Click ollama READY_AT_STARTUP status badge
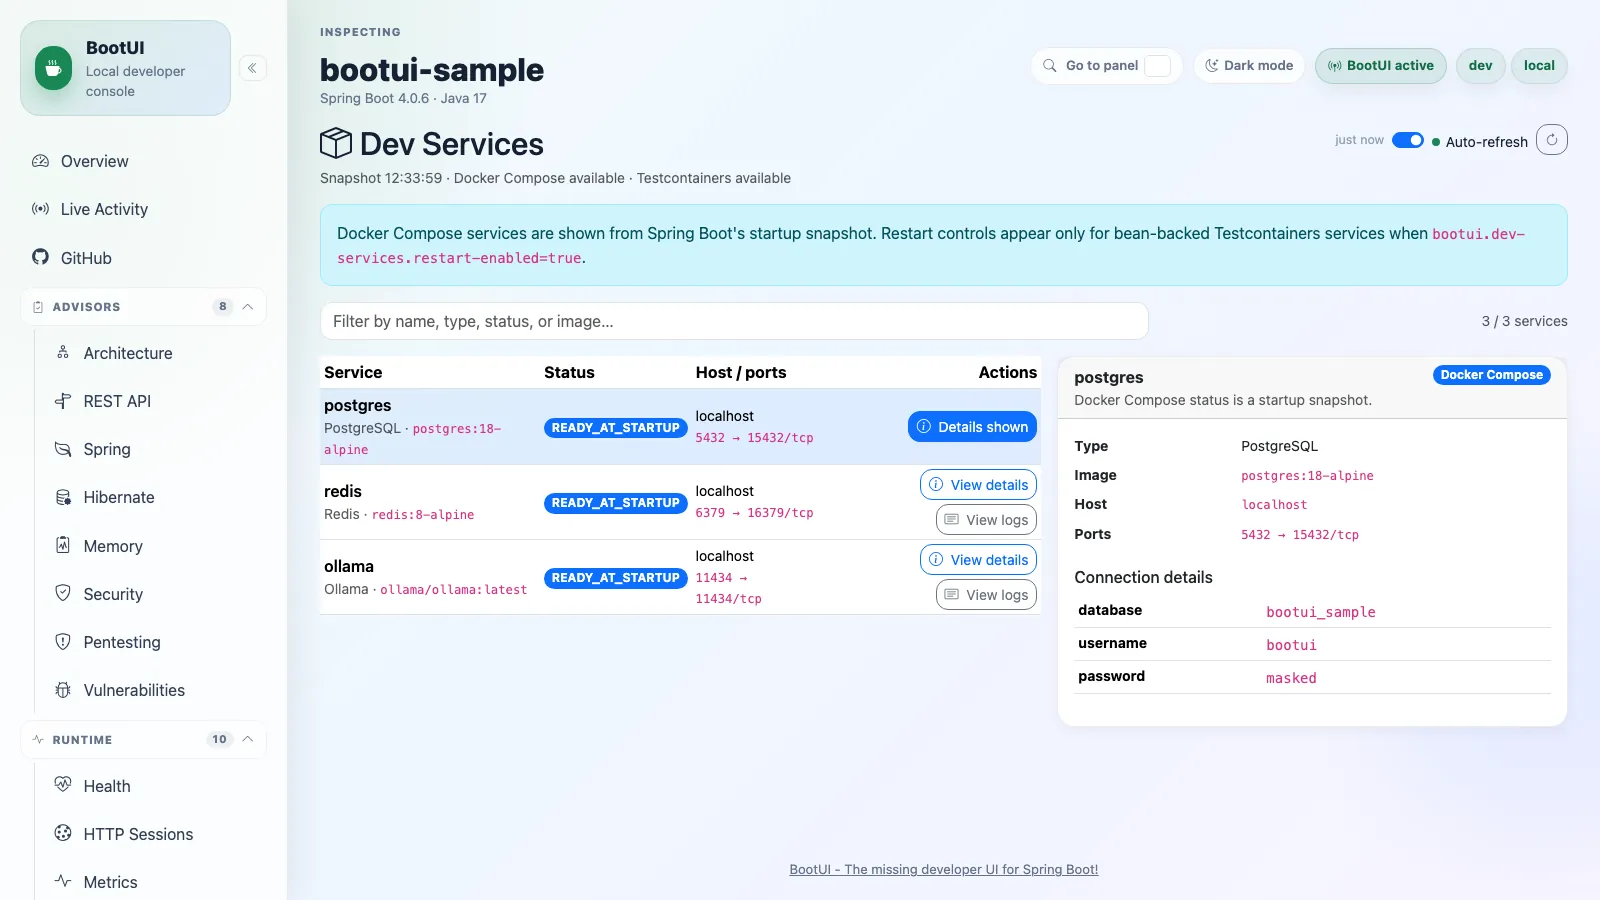The image size is (1600, 900). pos(615,578)
